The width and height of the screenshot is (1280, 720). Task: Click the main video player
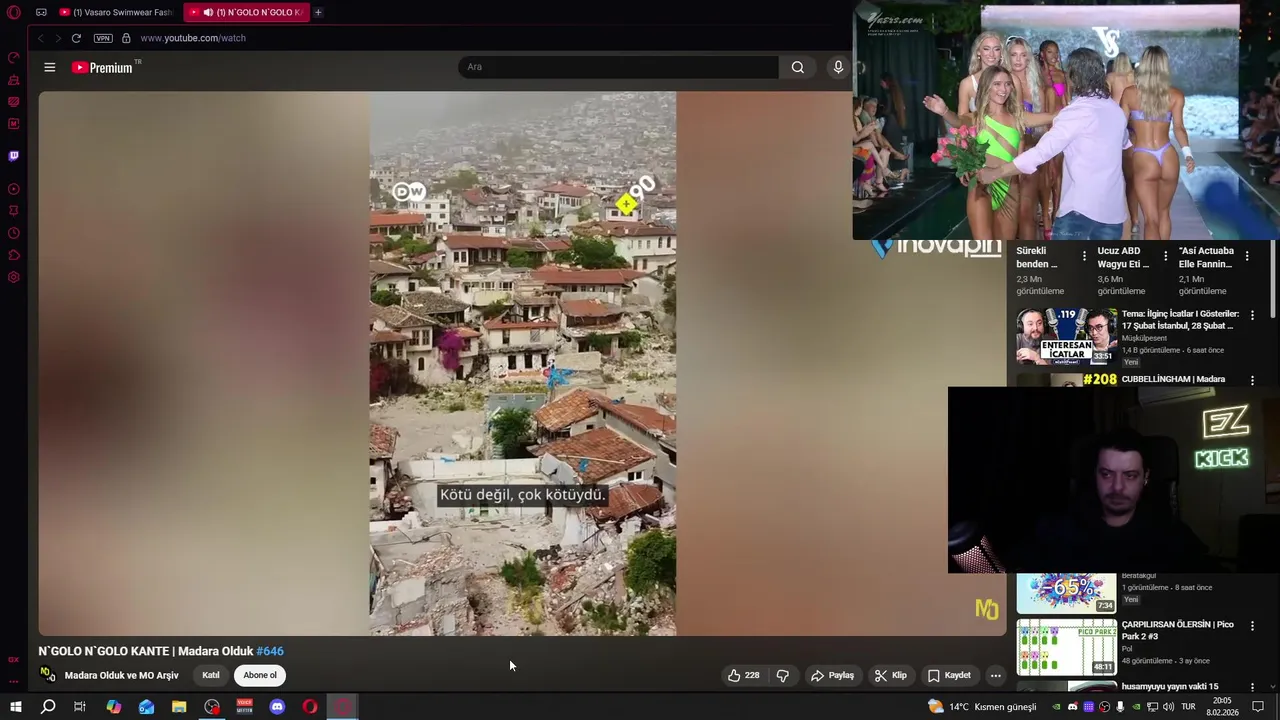coord(522,364)
